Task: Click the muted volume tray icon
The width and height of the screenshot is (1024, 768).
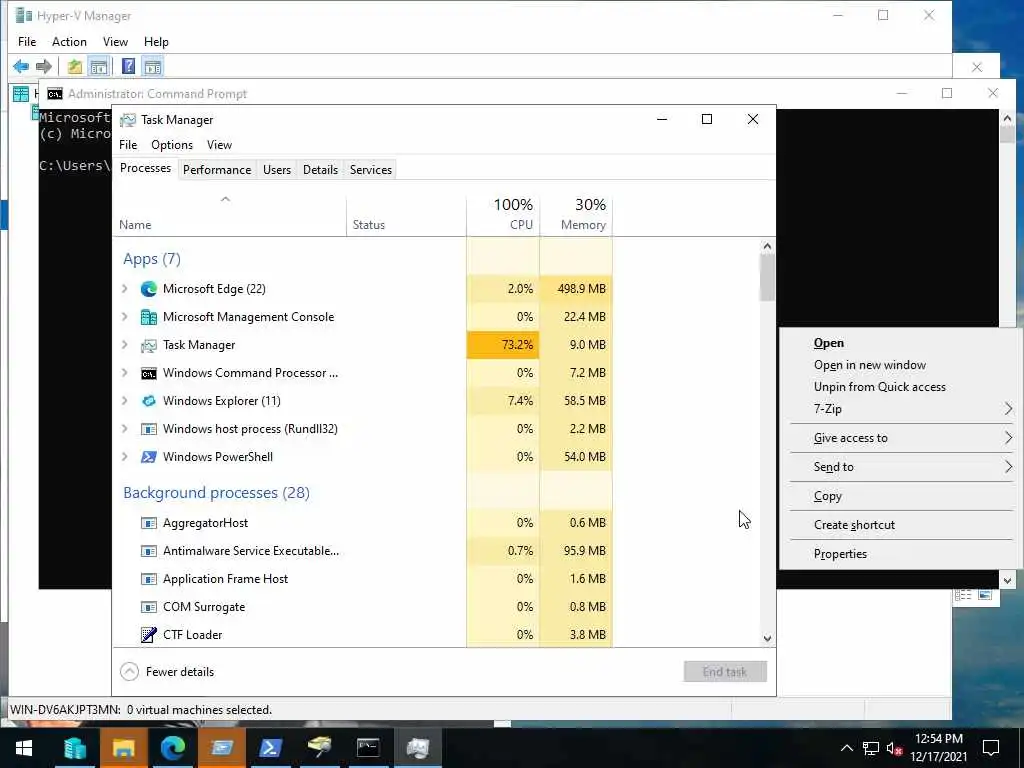Action: coord(894,748)
